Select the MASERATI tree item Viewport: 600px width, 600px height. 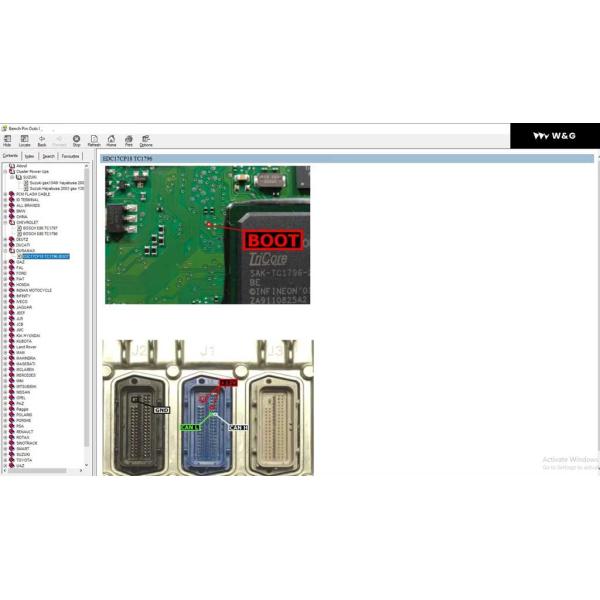[26, 364]
